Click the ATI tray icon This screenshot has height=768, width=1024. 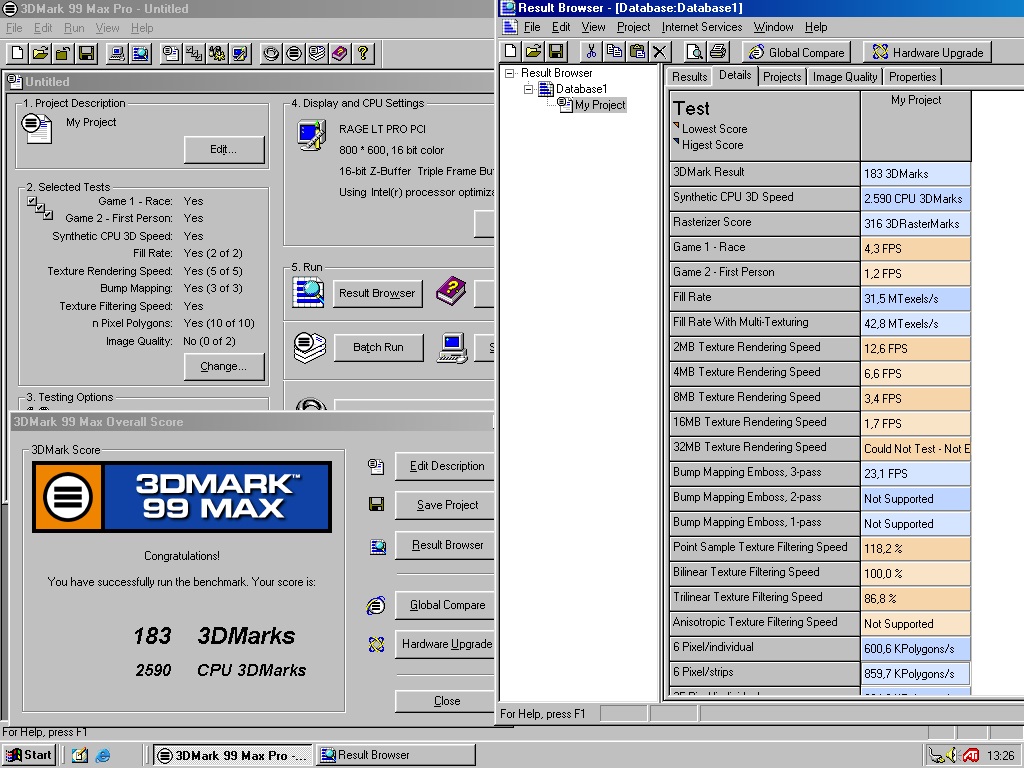click(970, 756)
